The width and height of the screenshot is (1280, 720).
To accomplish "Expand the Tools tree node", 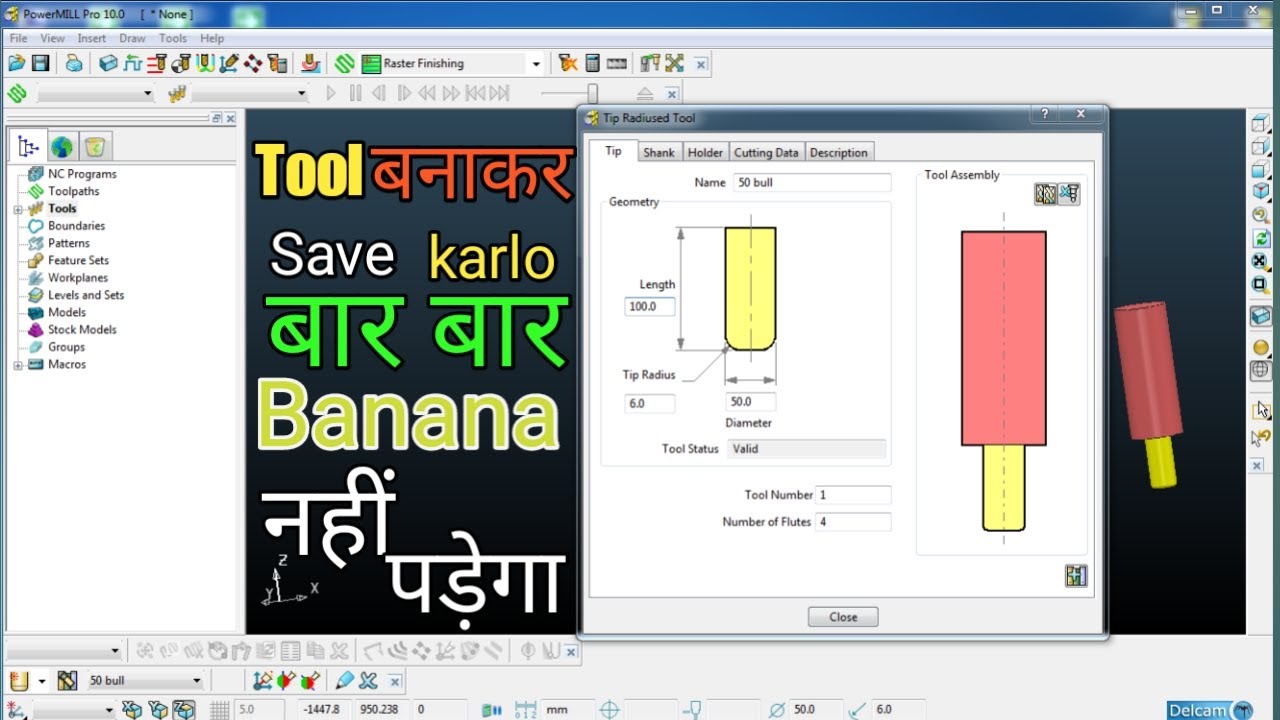I will click(x=18, y=209).
